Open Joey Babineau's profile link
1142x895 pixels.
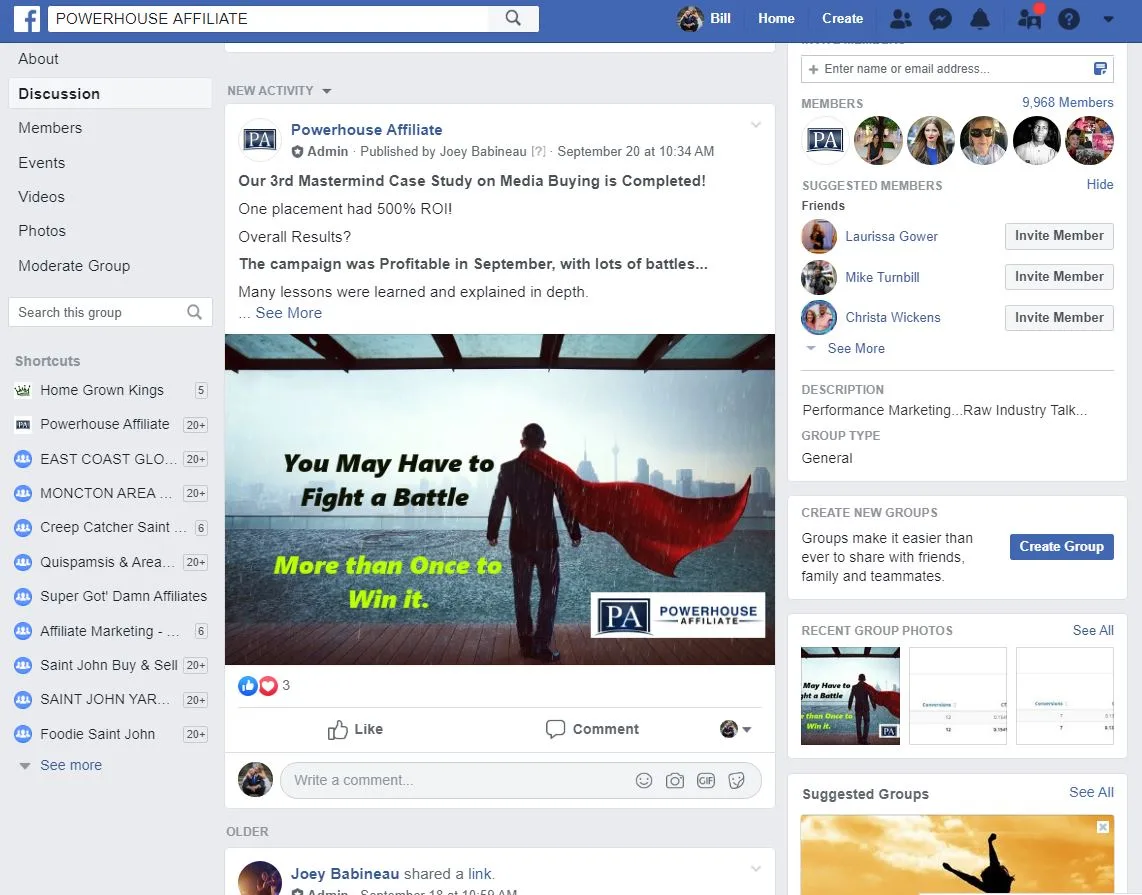pyautogui.click(x=344, y=874)
